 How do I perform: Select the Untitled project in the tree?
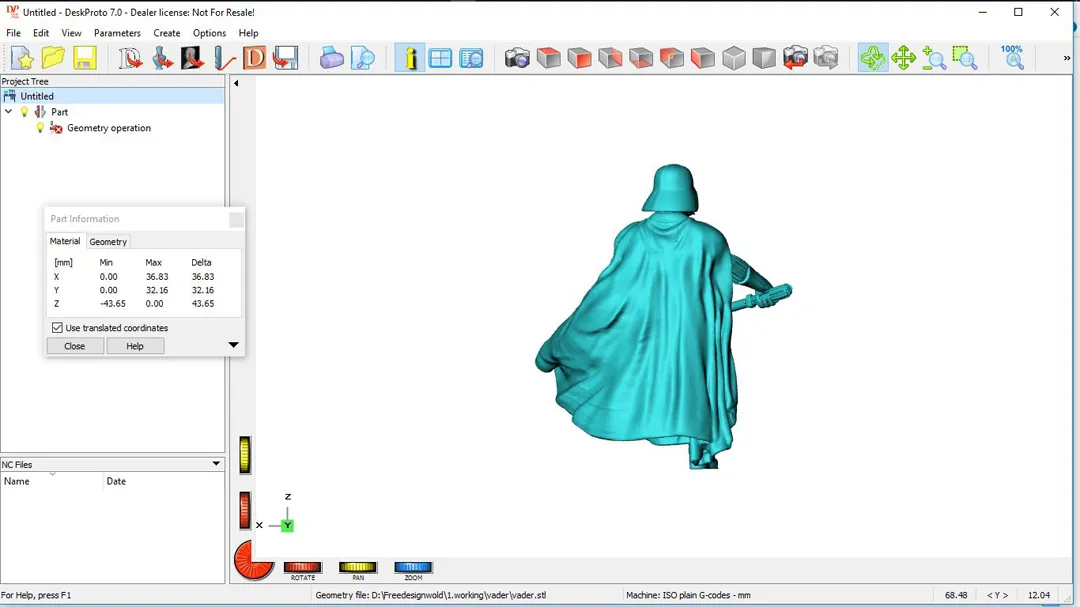37,96
